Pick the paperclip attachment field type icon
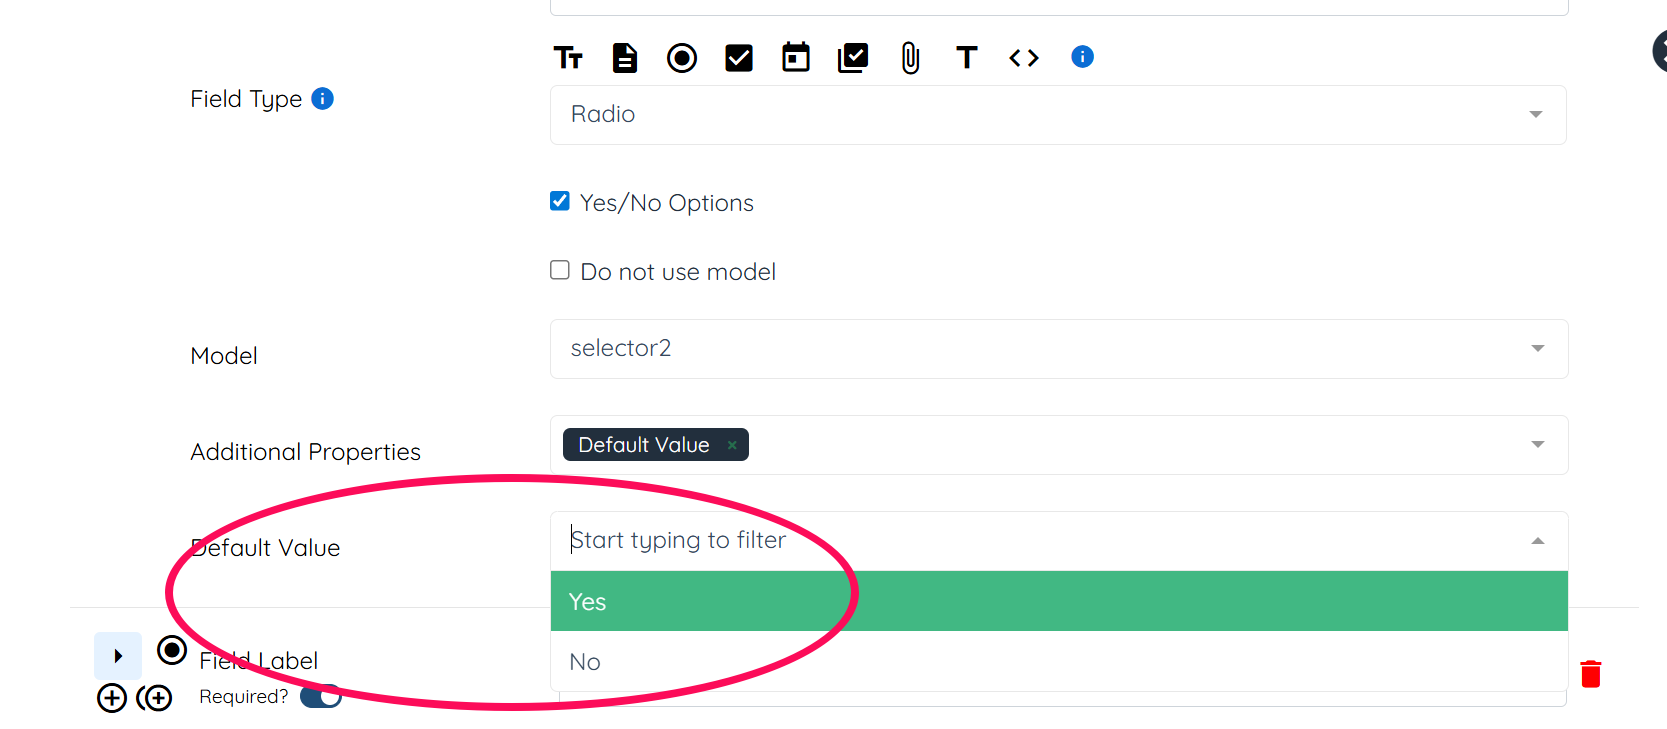 (x=910, y=58)
